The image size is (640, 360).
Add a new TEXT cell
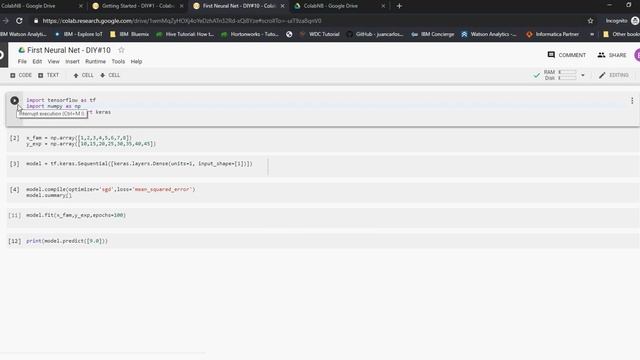[x=49, y=75]
